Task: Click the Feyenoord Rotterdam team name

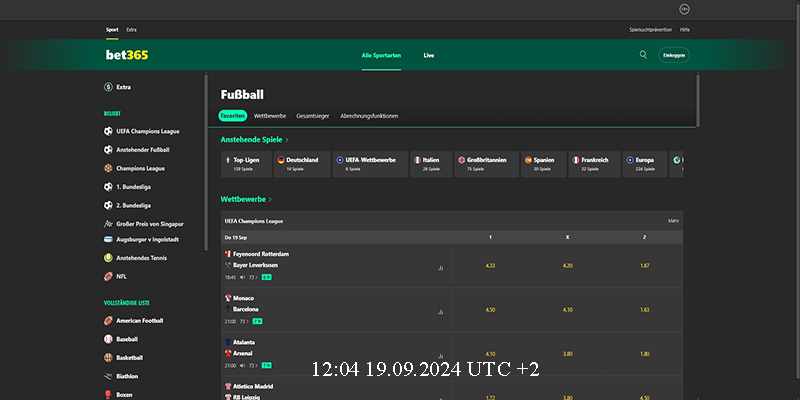Action: click(261, 254)
